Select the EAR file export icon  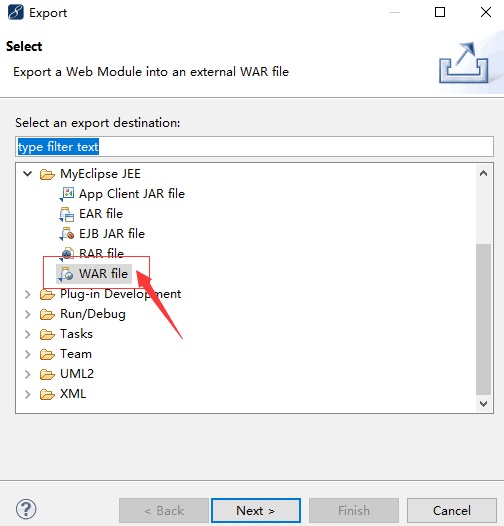point(67,214)
